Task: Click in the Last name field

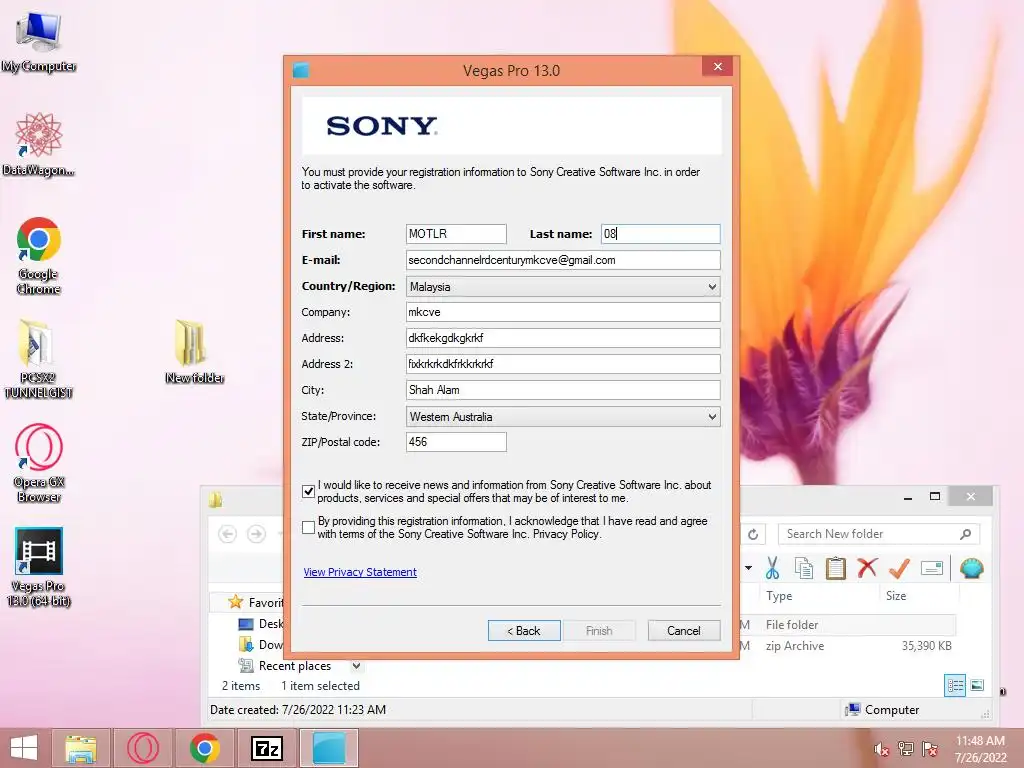Action: click(x=660, y=234)
